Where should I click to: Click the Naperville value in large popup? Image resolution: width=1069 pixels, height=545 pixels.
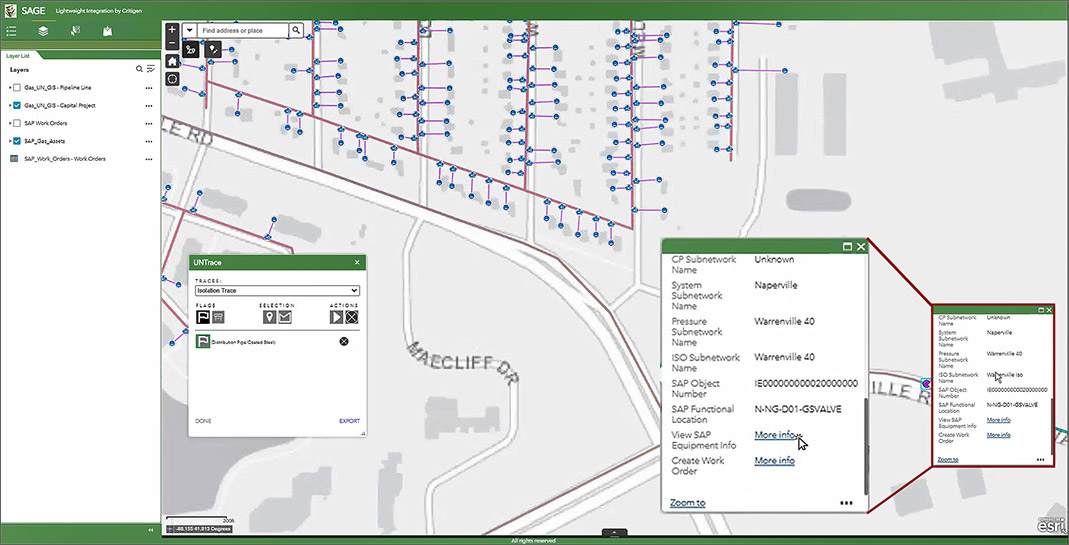(x=776, y=285)
